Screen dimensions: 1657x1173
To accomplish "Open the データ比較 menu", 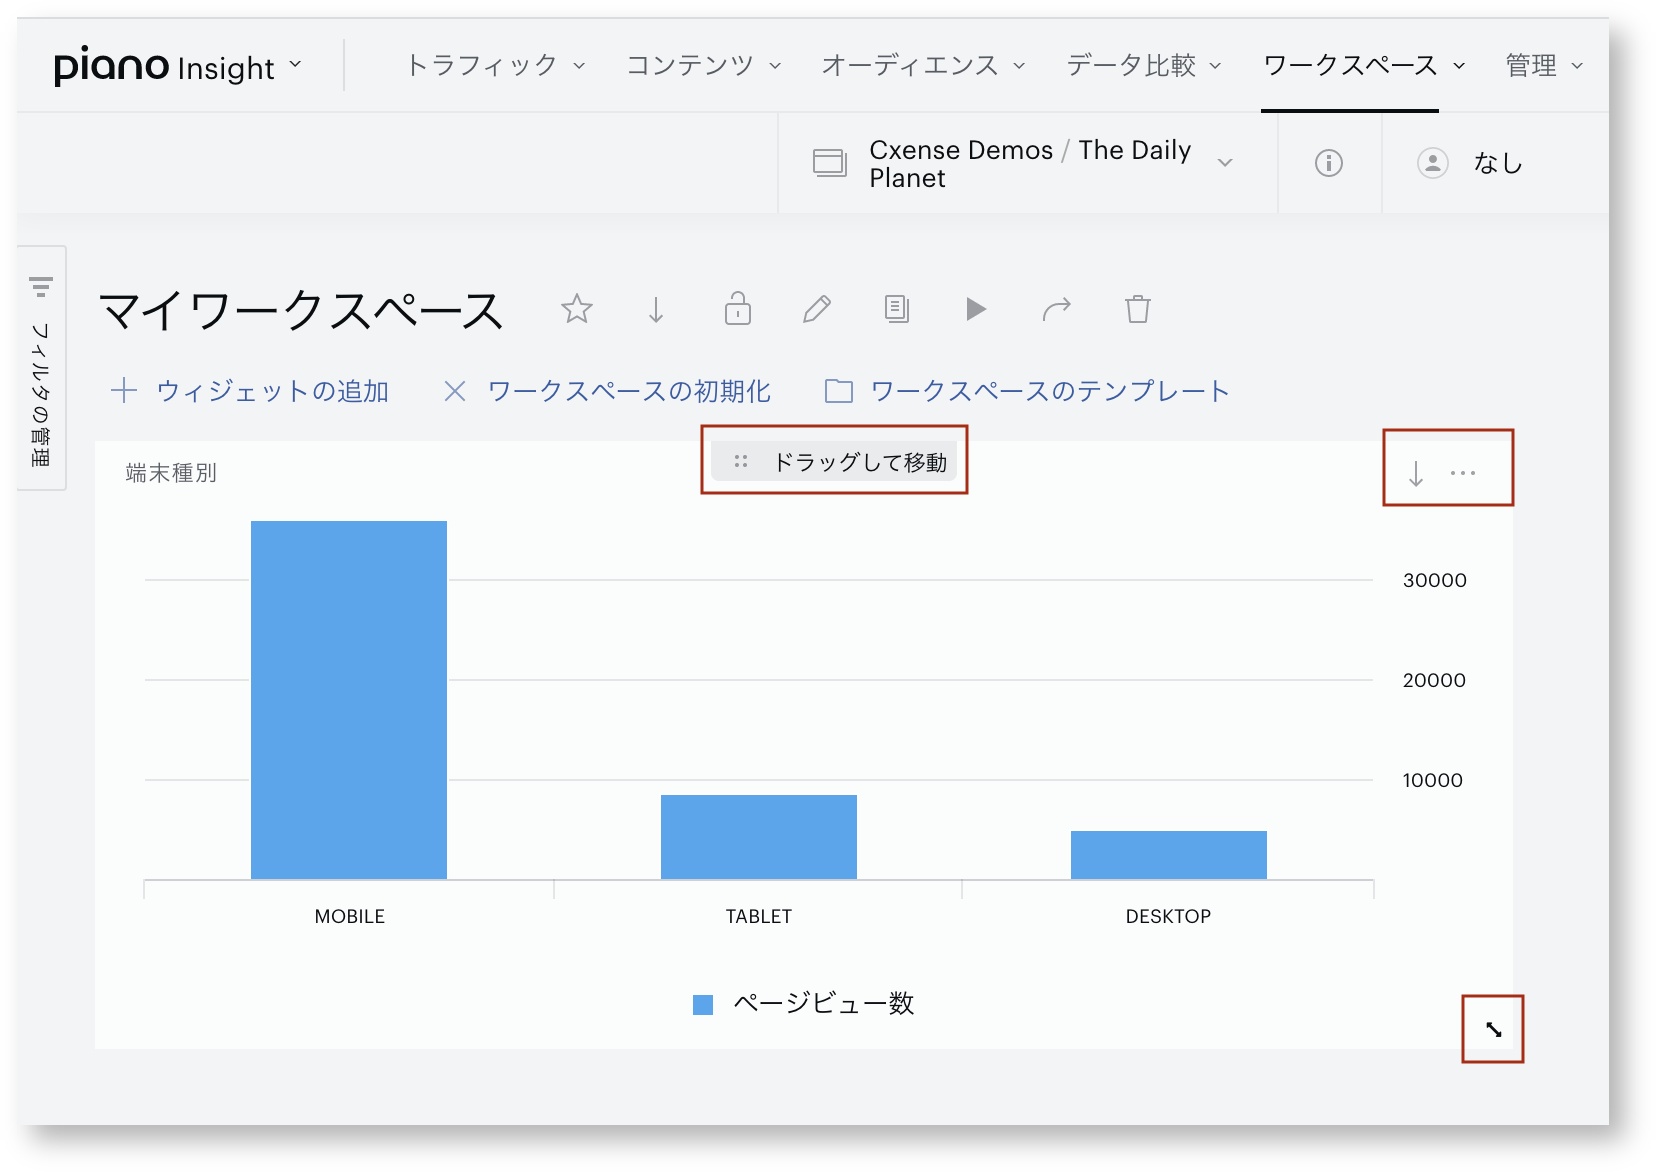I will point(1144,65).
